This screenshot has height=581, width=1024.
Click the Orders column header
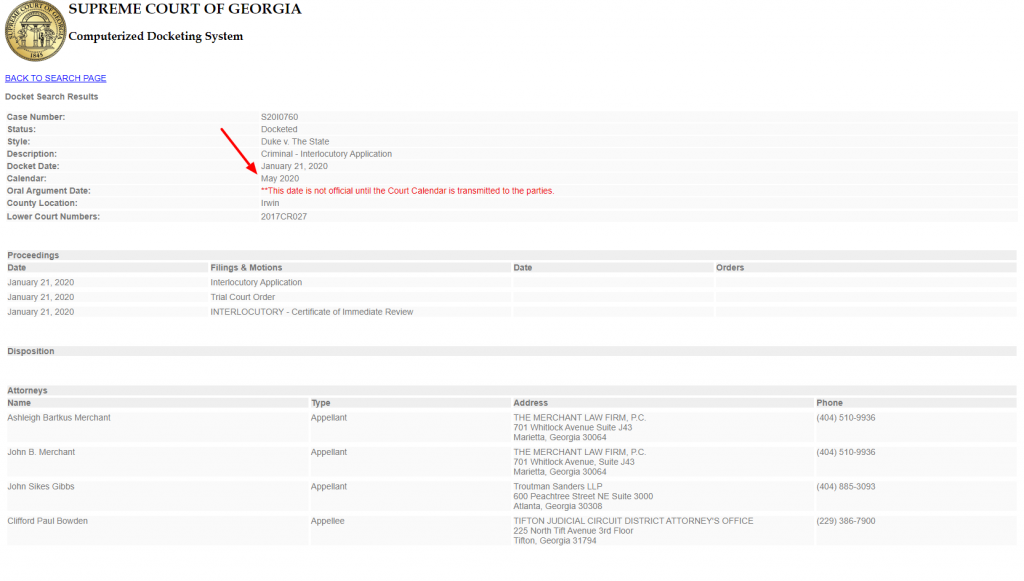tap(730, 268)
